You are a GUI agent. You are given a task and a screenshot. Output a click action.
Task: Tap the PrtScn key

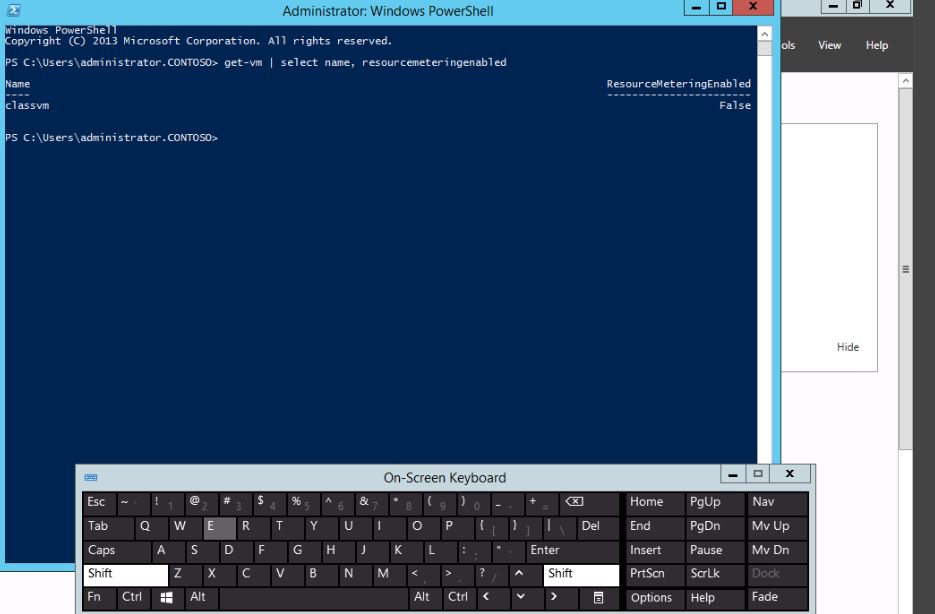point(655,573)
